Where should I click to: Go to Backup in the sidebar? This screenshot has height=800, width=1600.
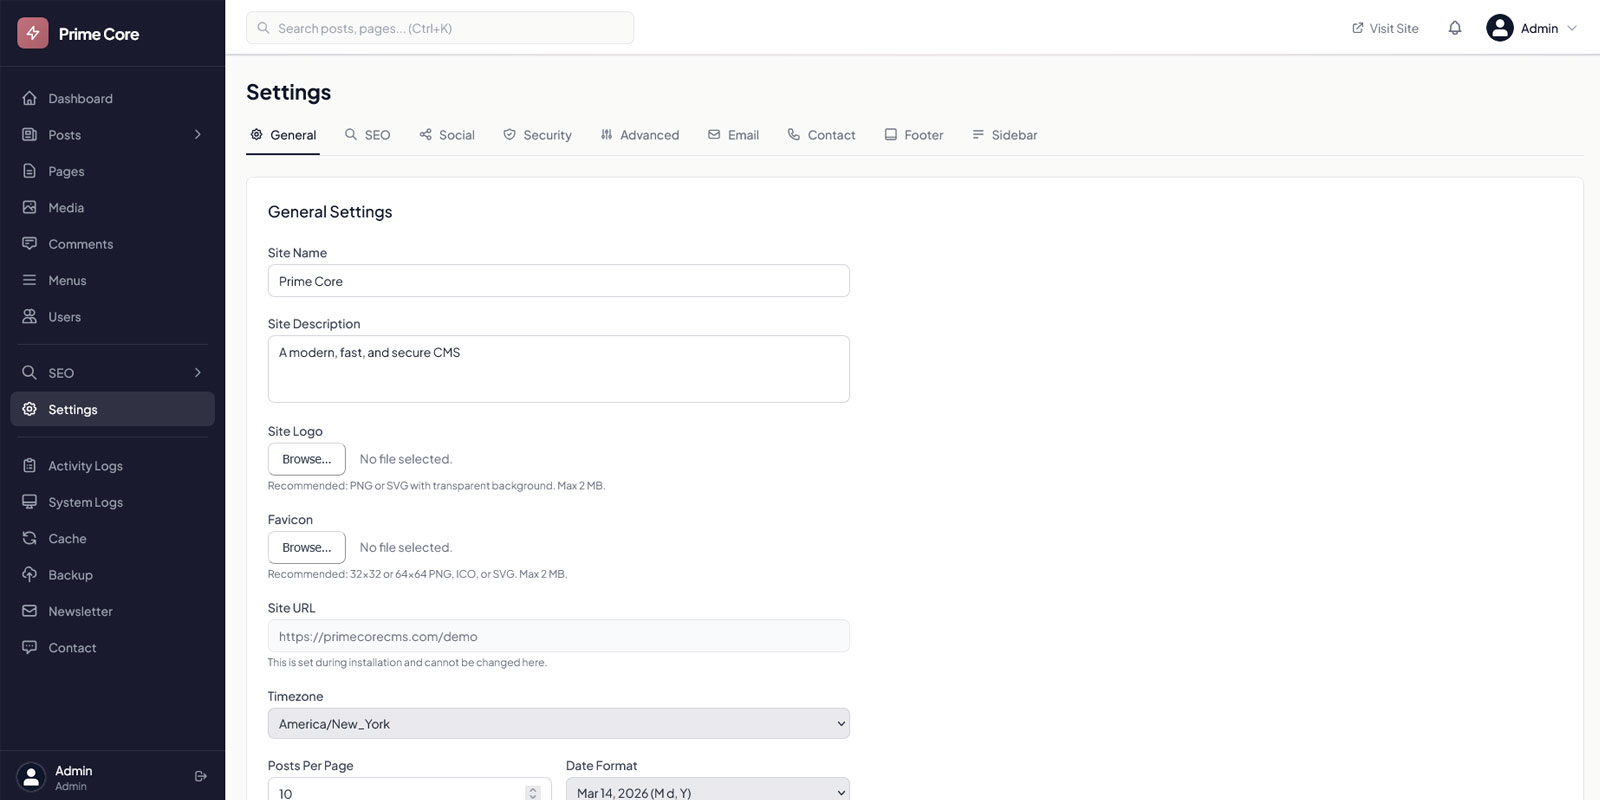(x=70, y=575)
